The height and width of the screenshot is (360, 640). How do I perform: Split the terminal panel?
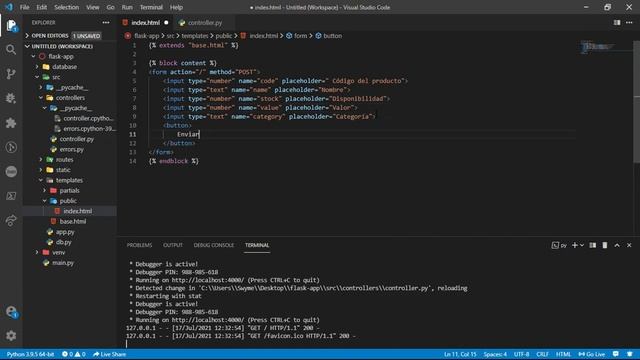pyautogui.click(x=593, y=245)
